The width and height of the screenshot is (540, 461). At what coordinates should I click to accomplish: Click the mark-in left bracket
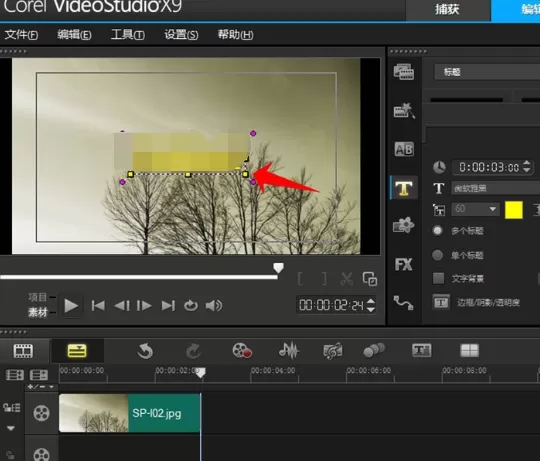click(300, 279)
